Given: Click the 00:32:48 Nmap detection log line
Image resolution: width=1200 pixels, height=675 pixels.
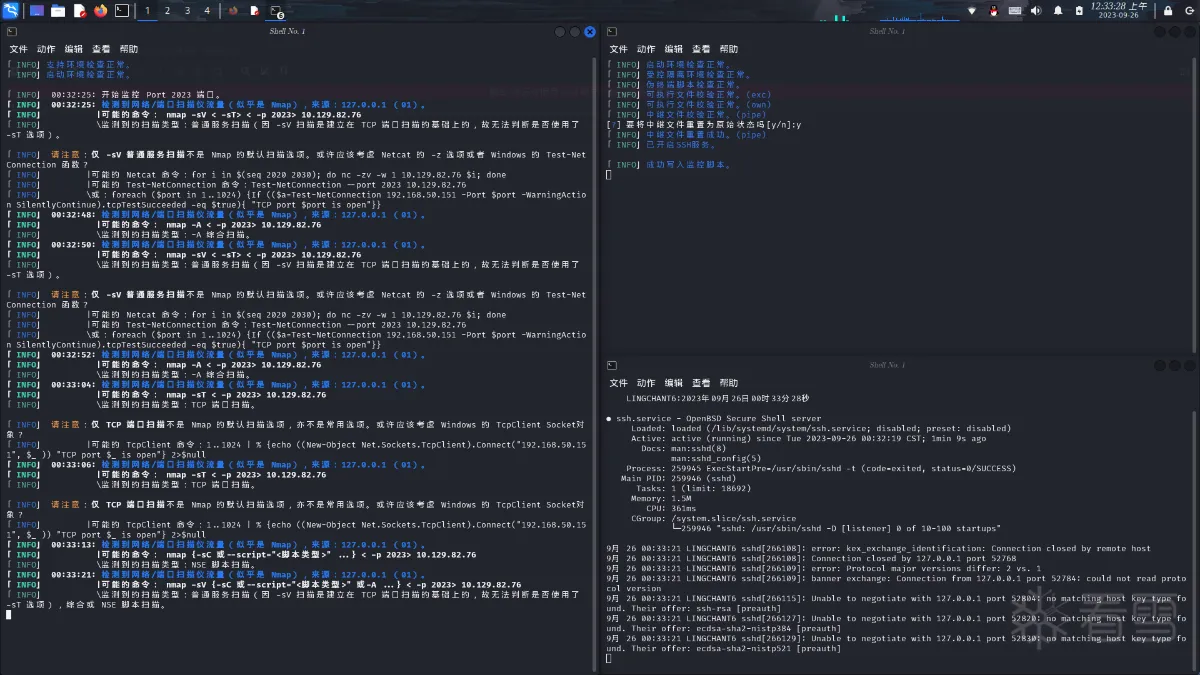Looking at the screenshot, I should [x=218, y=215].
